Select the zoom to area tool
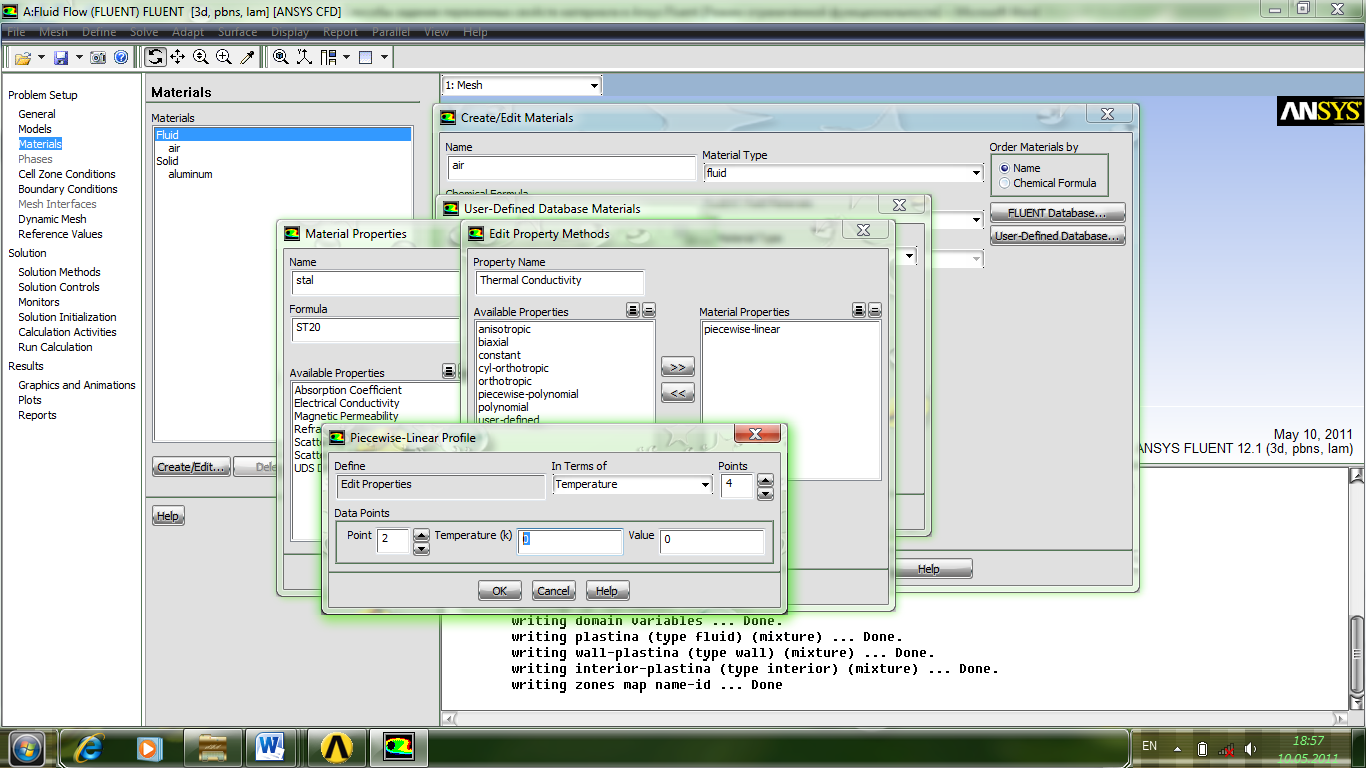This screenshot has height=768, width=1366. click(x=224, y=58)
